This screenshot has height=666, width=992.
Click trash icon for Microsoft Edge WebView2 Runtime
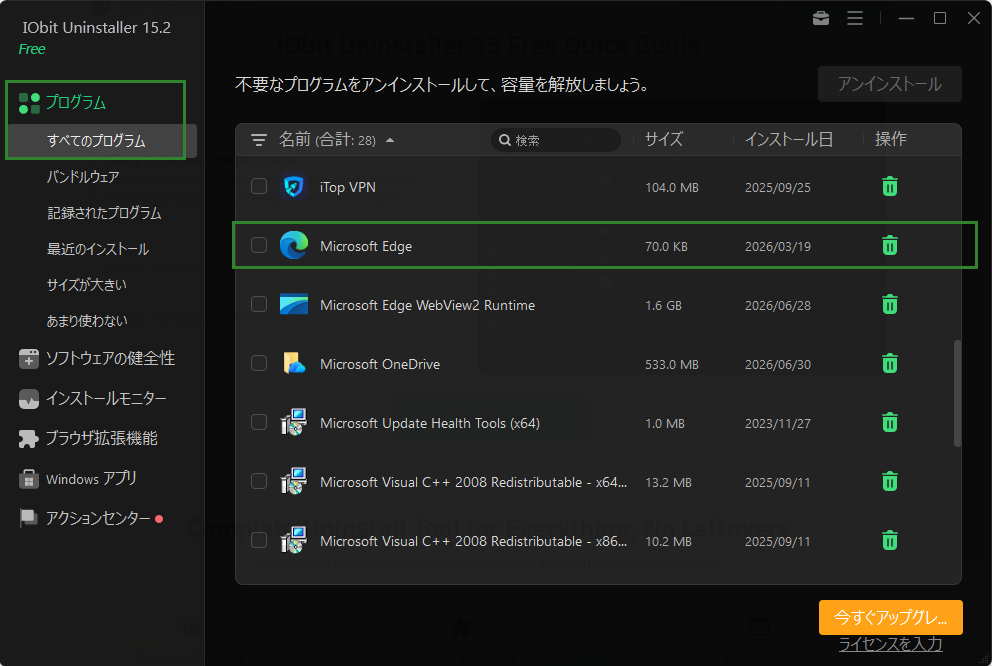click(890, 304)
